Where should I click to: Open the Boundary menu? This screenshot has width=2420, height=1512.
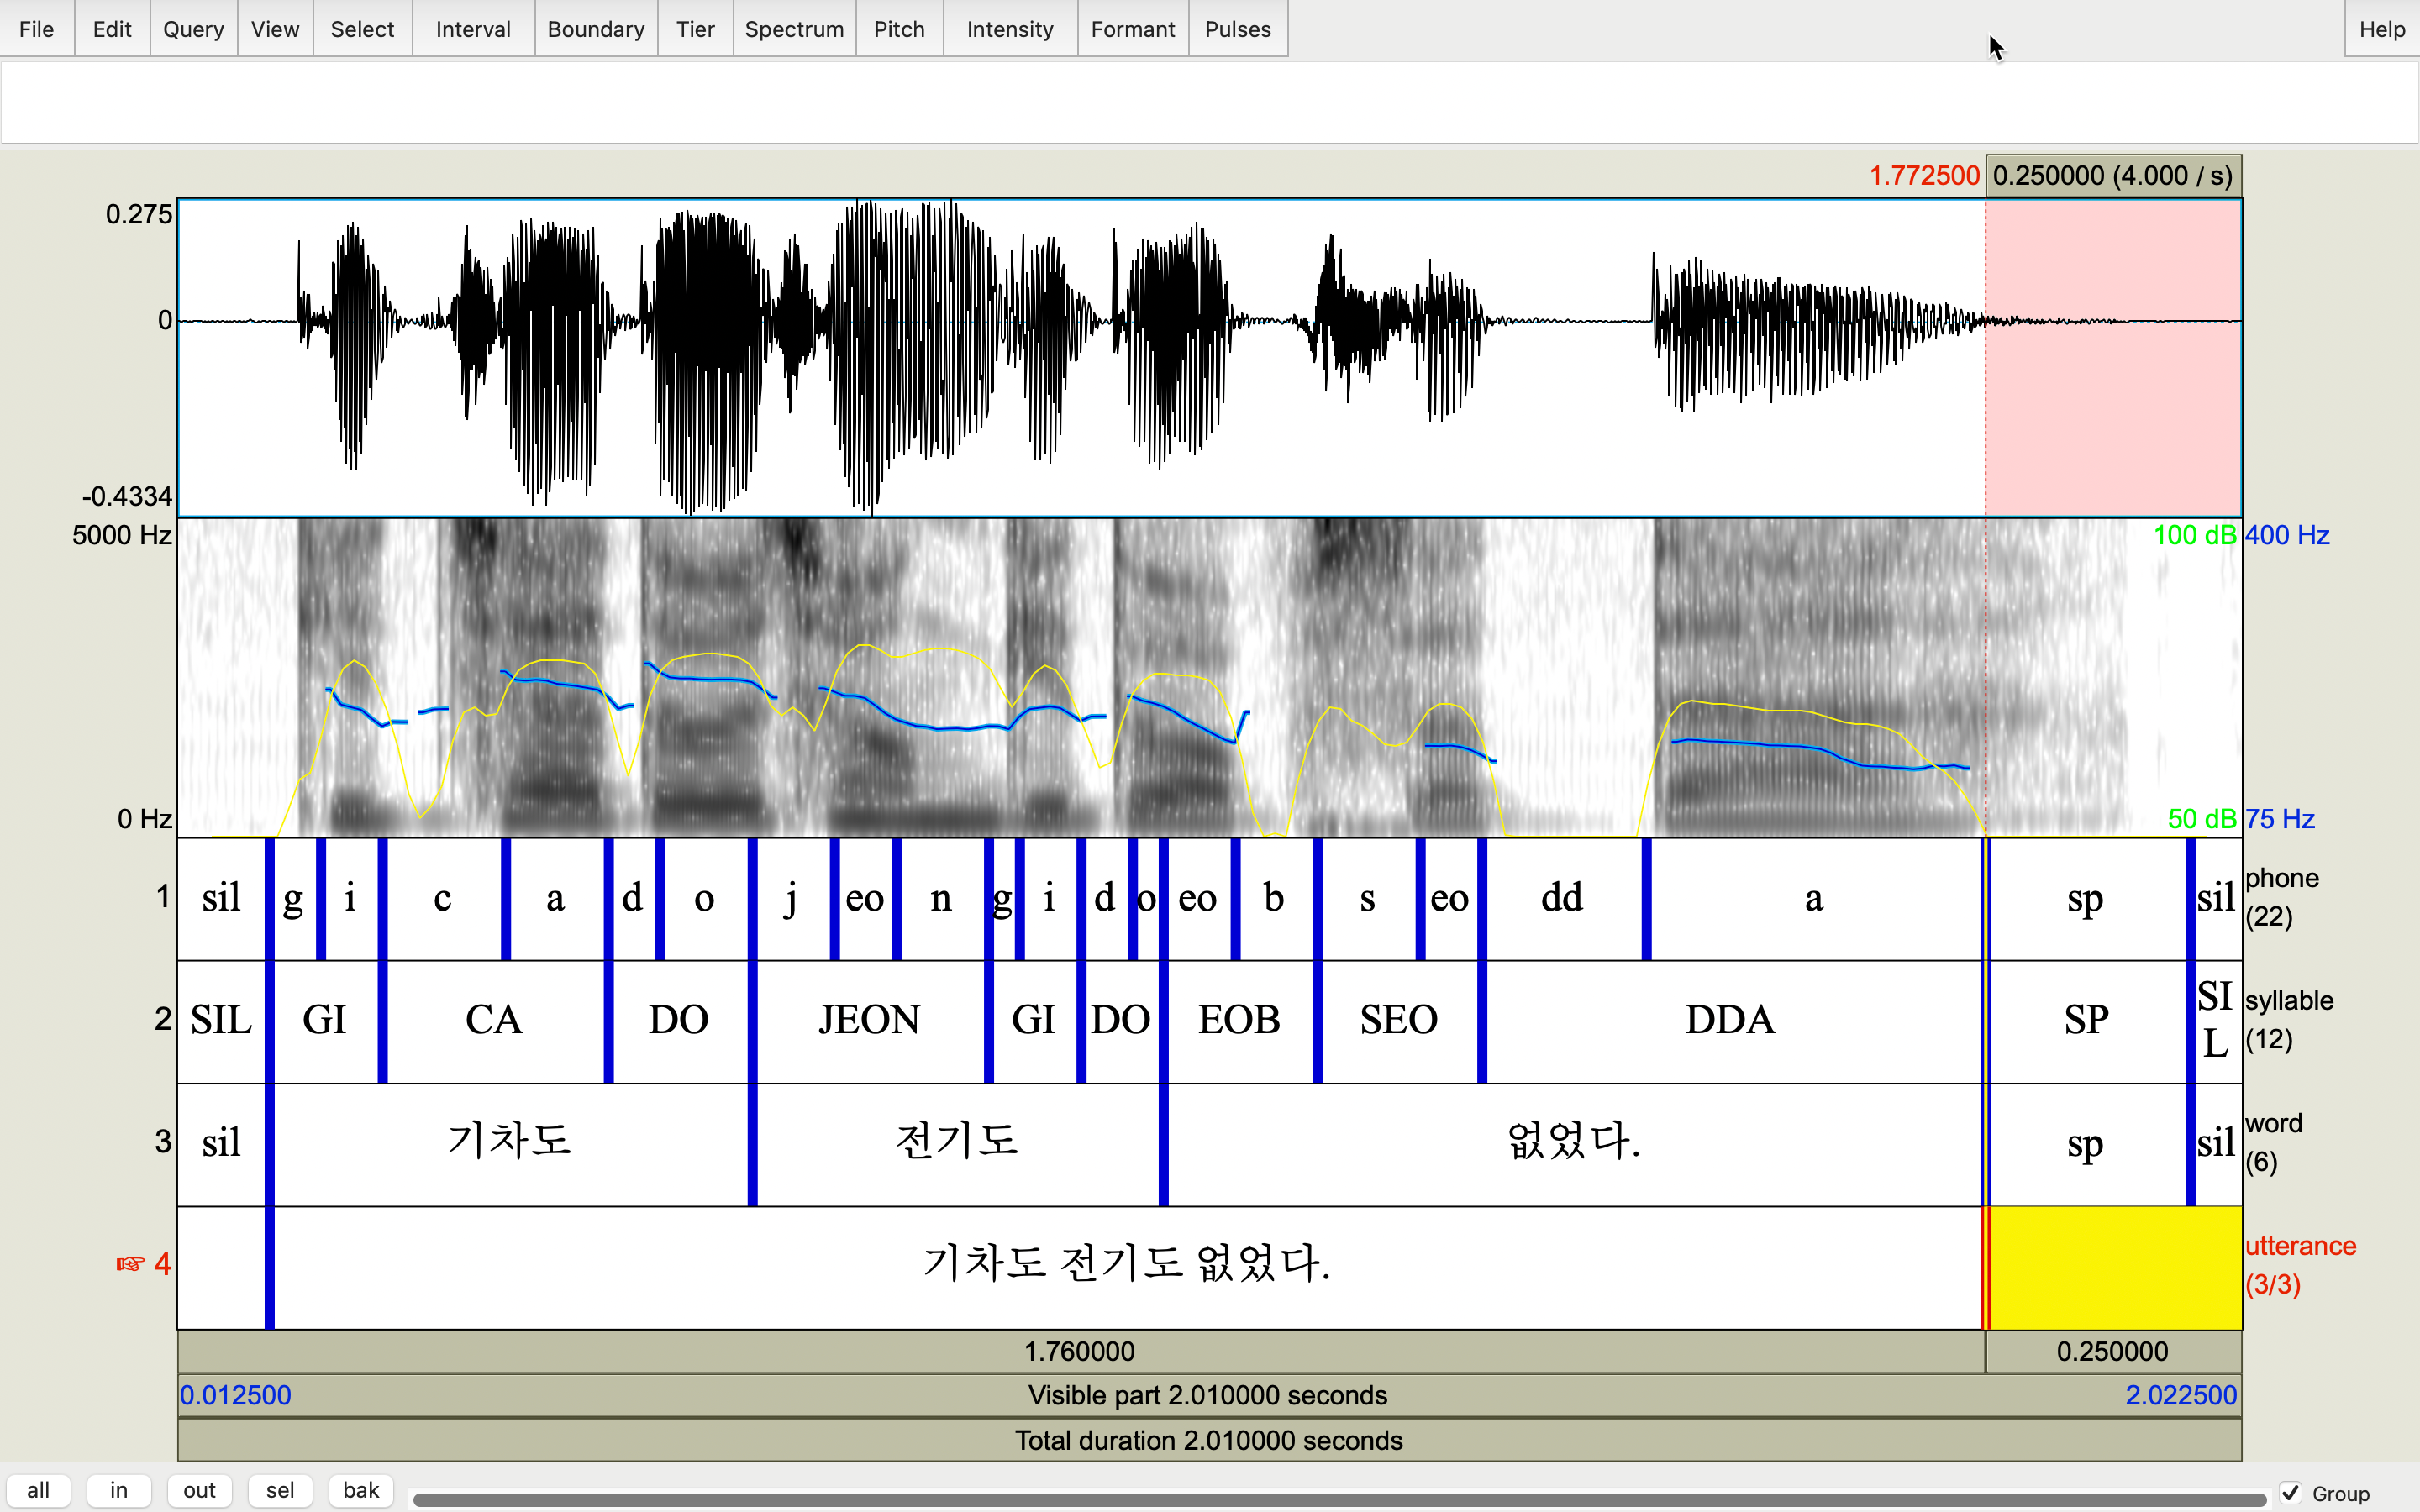[x=595, y=29]
